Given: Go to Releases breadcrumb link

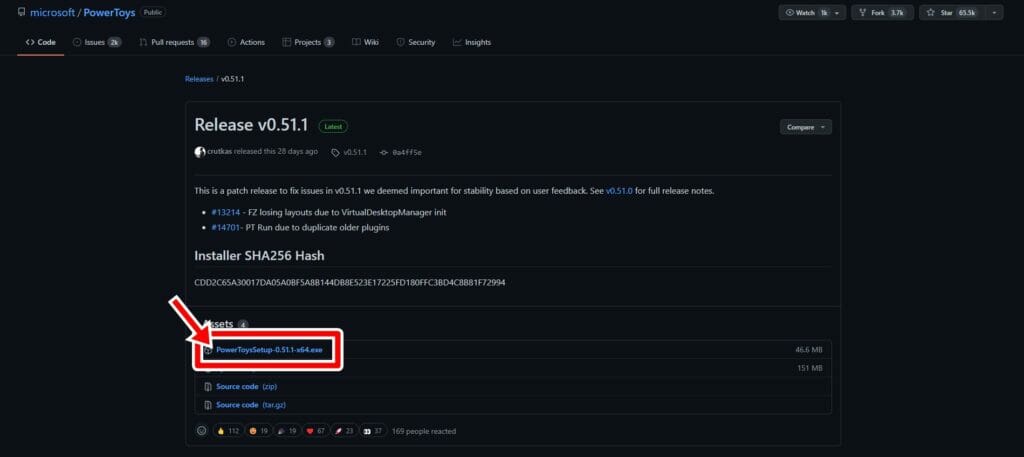Looking at the screenshot, I should [199, 78].
